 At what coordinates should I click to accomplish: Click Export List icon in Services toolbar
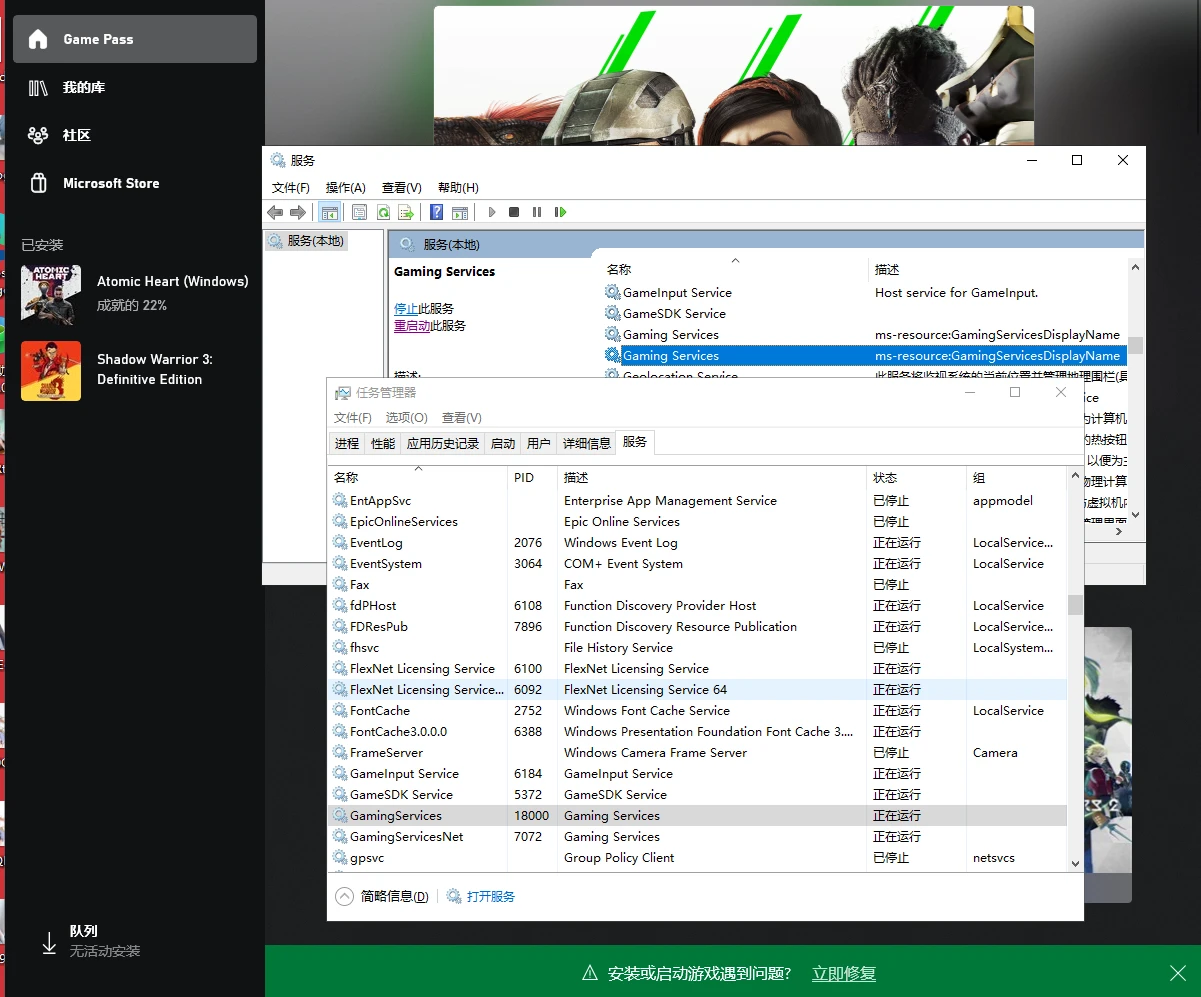pos(406,212)
